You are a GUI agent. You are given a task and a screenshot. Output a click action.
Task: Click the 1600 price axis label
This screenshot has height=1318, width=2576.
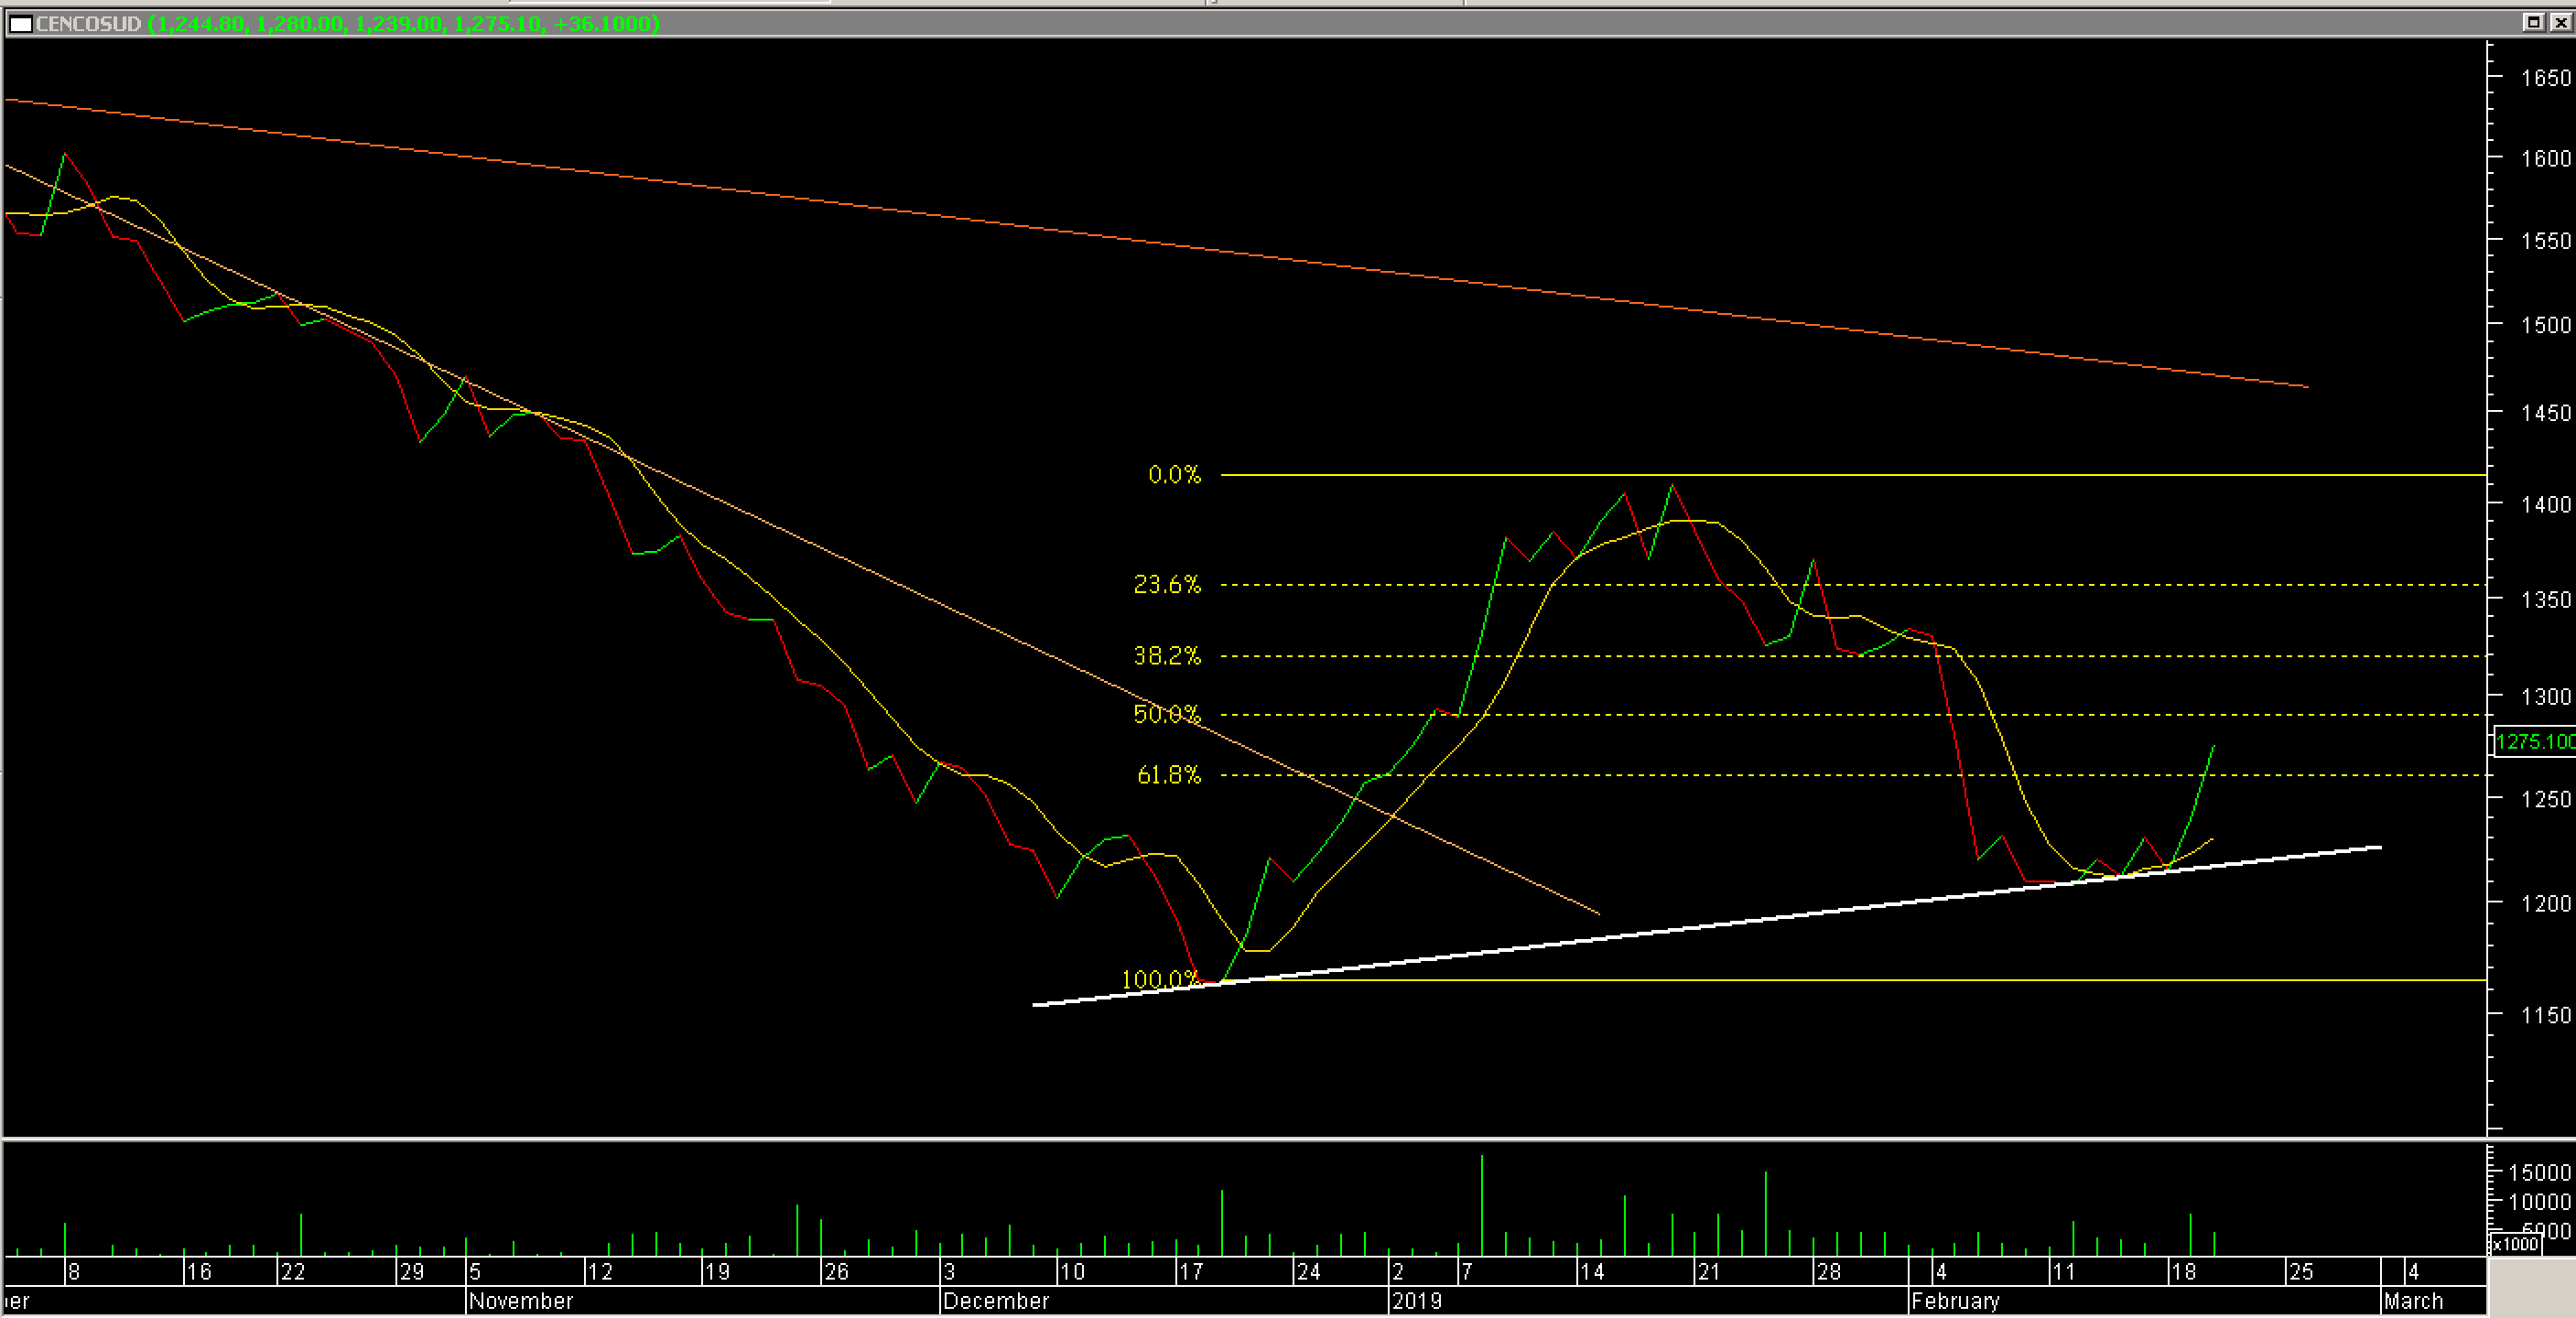click(x=2545, y=158)
